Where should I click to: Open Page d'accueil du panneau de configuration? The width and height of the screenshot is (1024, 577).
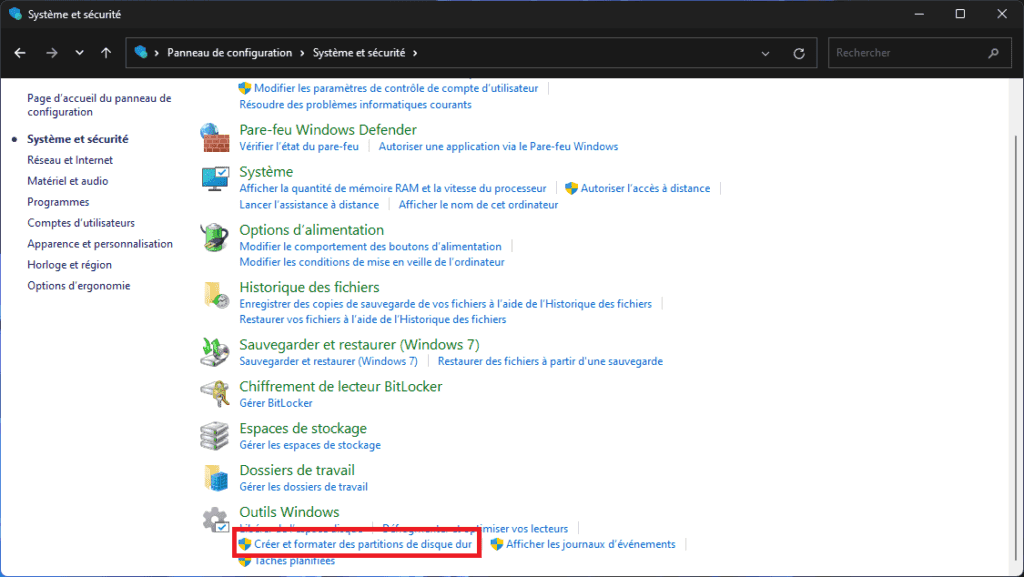pyautogui.click(x=99, y=105)
